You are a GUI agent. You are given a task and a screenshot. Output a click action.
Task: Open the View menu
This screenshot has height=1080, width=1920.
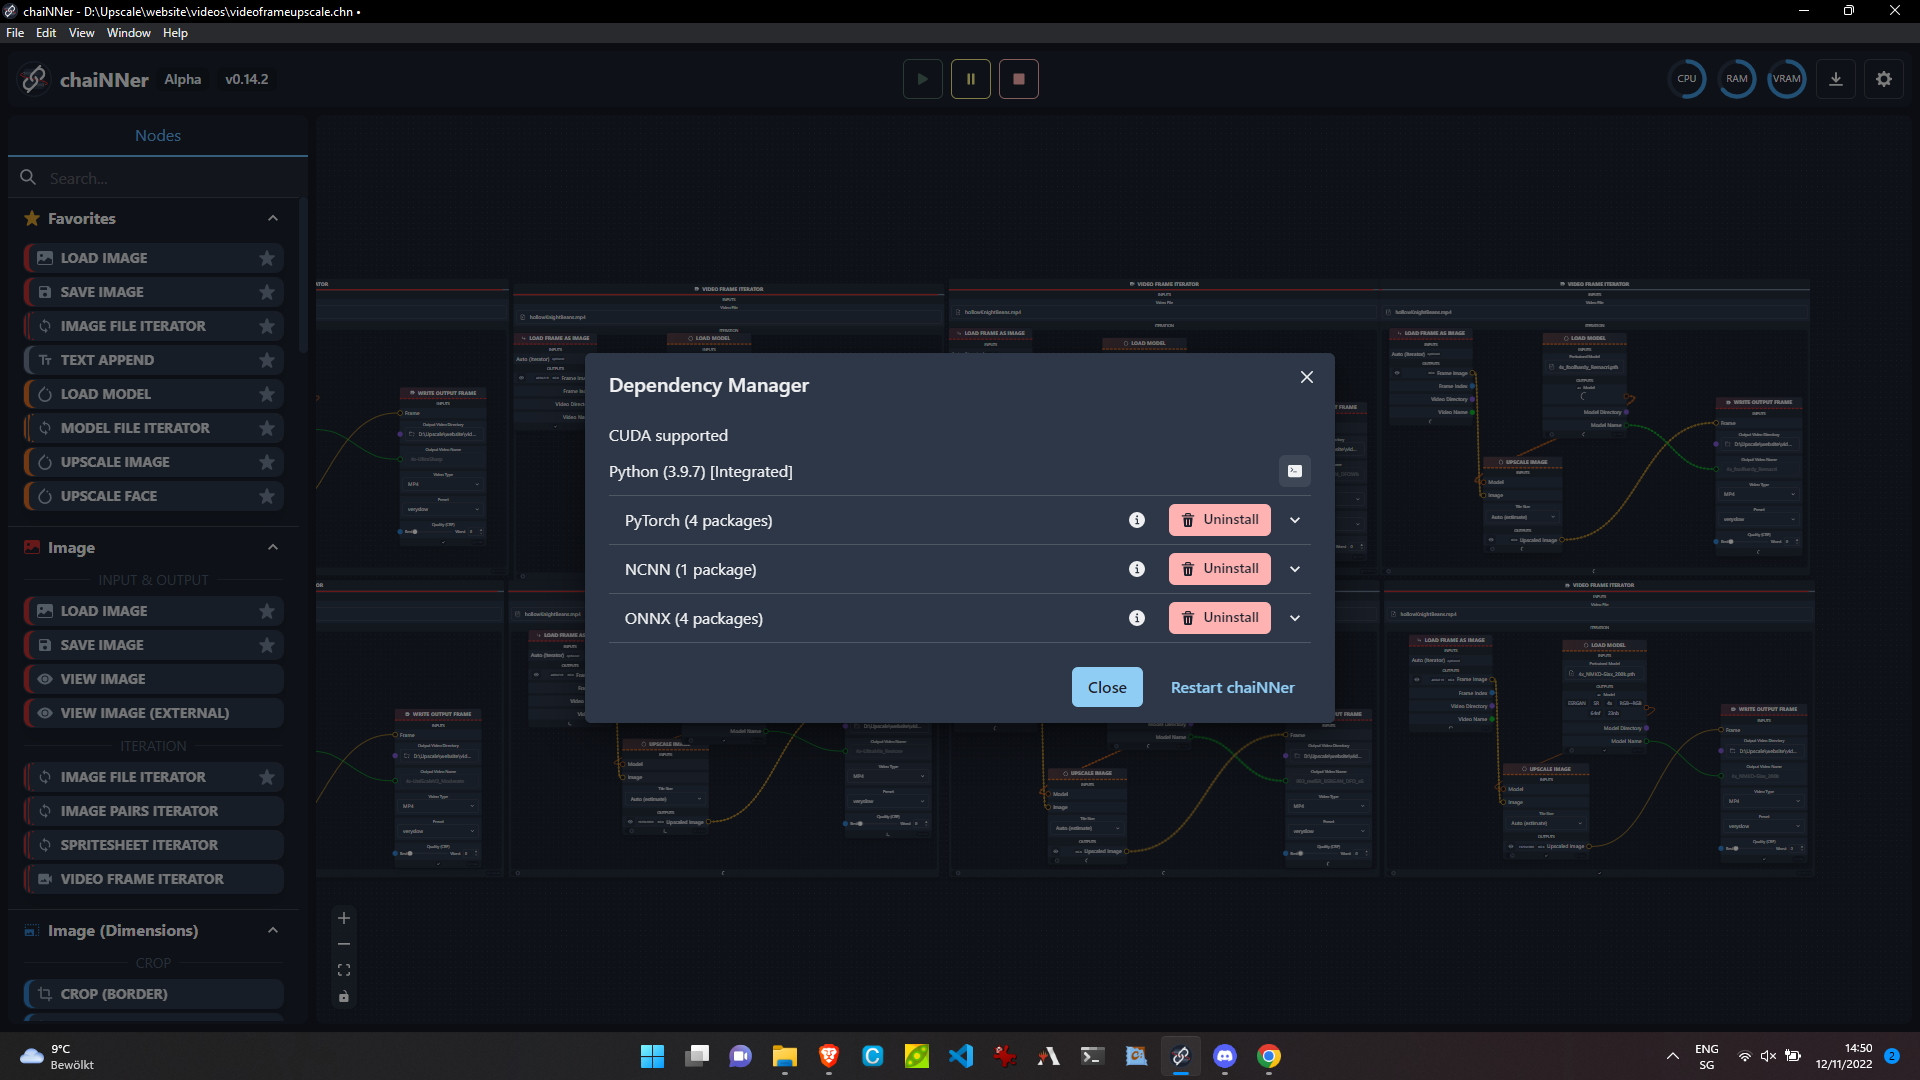click(81, 33)
